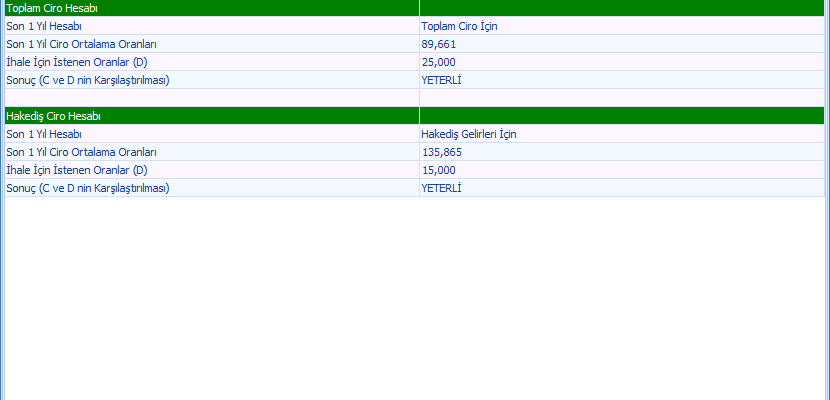Image resolution: width=830 pixels, height=400 pixels.
Task: Click Son 1 Yıl Ciro Ortalama Oranları beside 89,661
Action: point(81,44)
